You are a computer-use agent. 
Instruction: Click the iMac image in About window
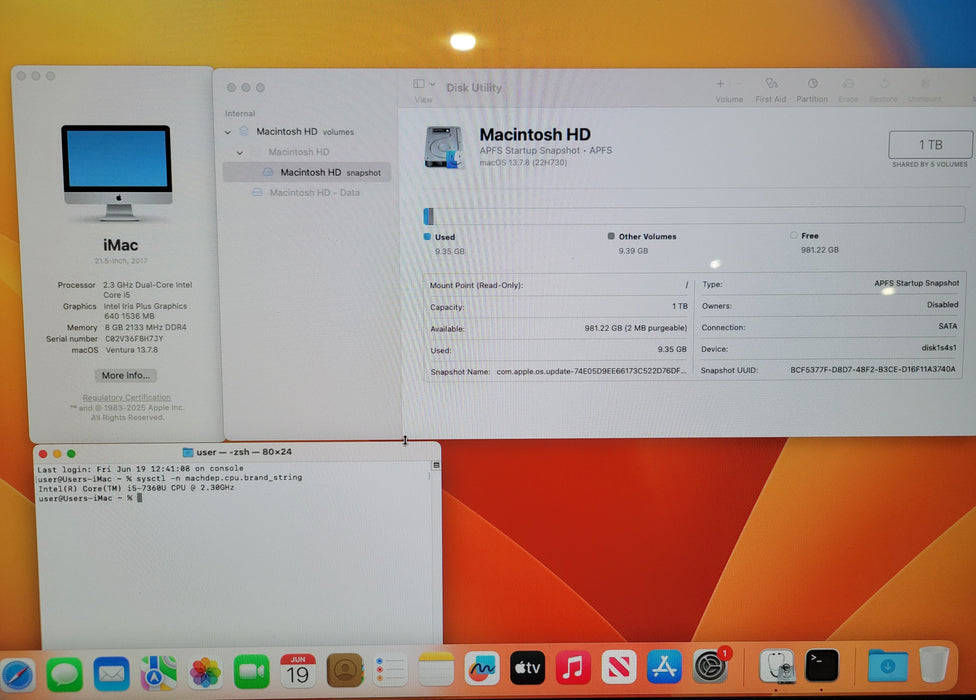pyautogui.click(x=116, y=172)
